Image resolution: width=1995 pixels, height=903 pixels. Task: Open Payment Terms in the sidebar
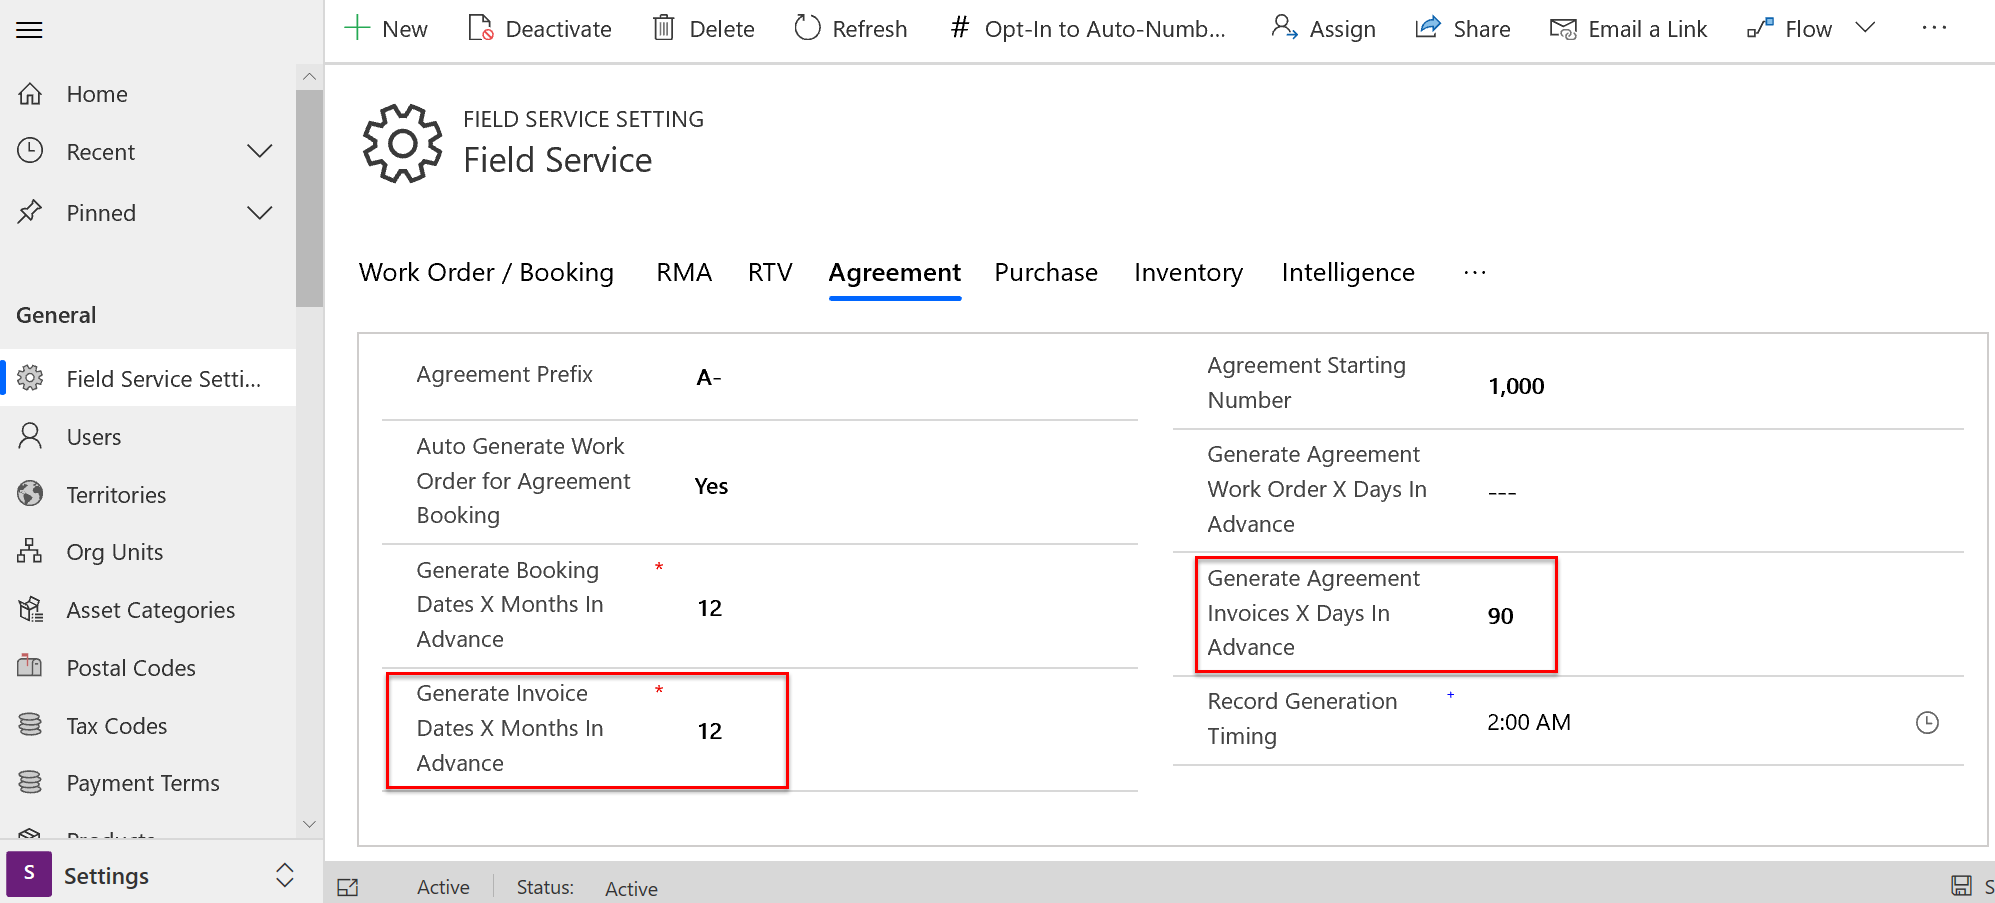tap(143, 782)
